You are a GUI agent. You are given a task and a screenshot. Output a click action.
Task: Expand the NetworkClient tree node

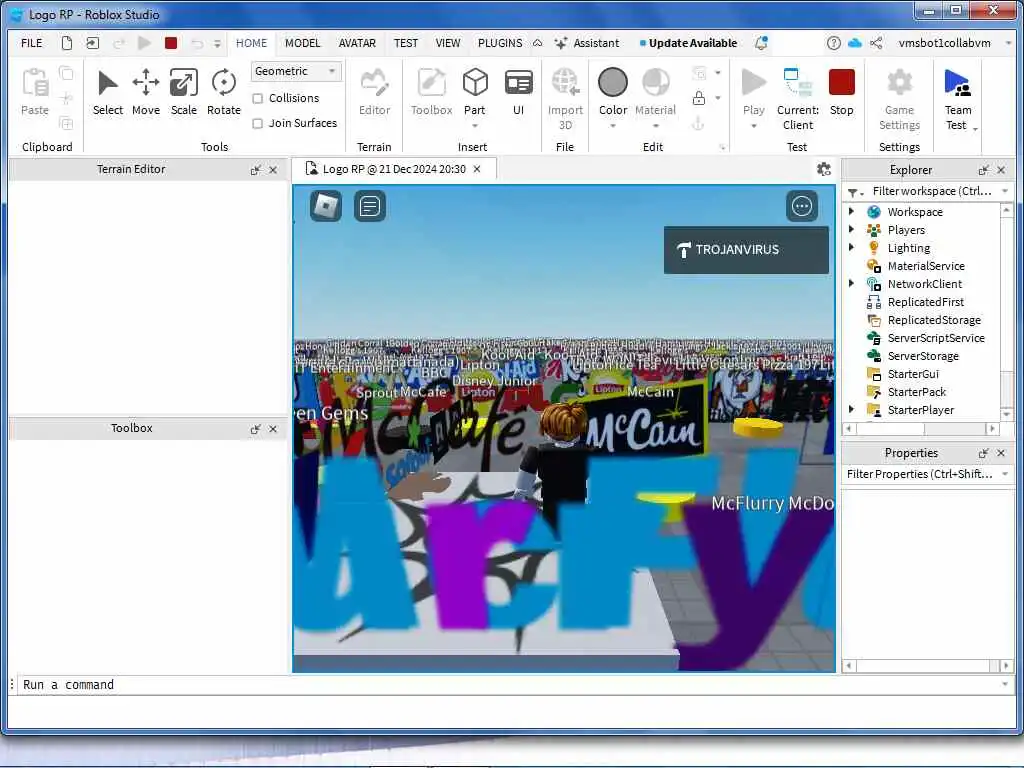point(851,283)
